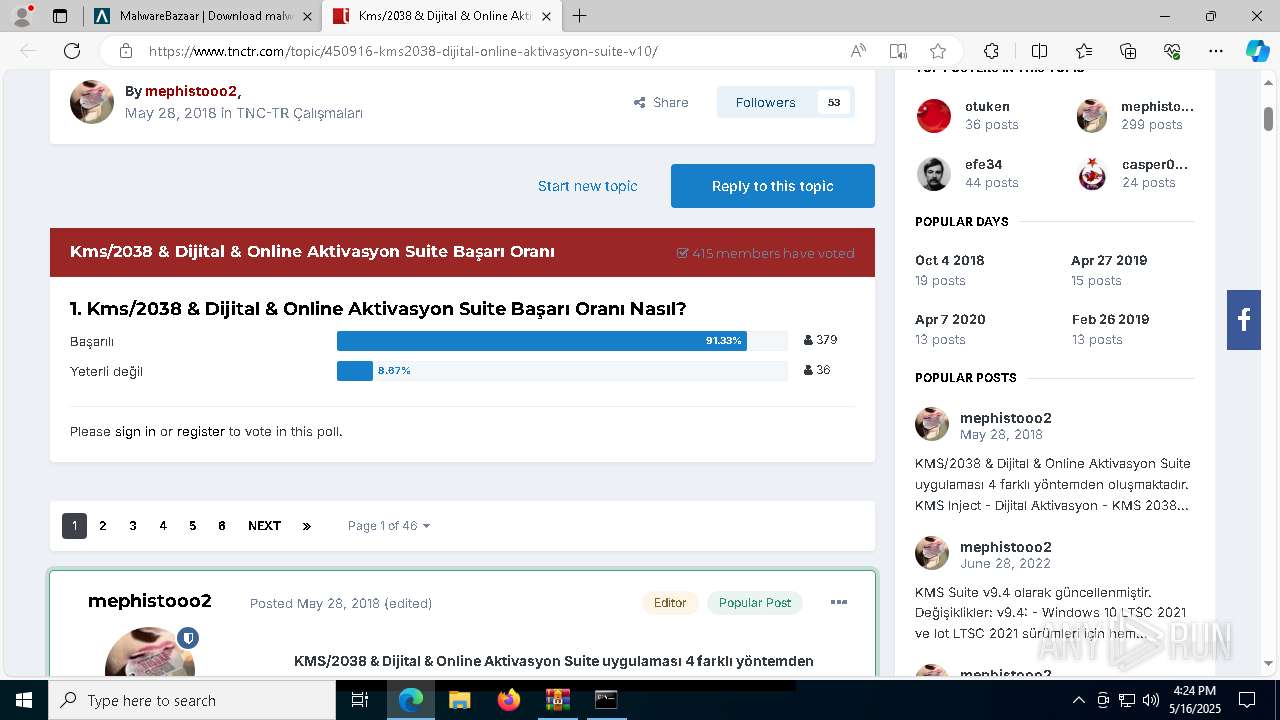Open Edge Settings and more menu

point(1216,51)
